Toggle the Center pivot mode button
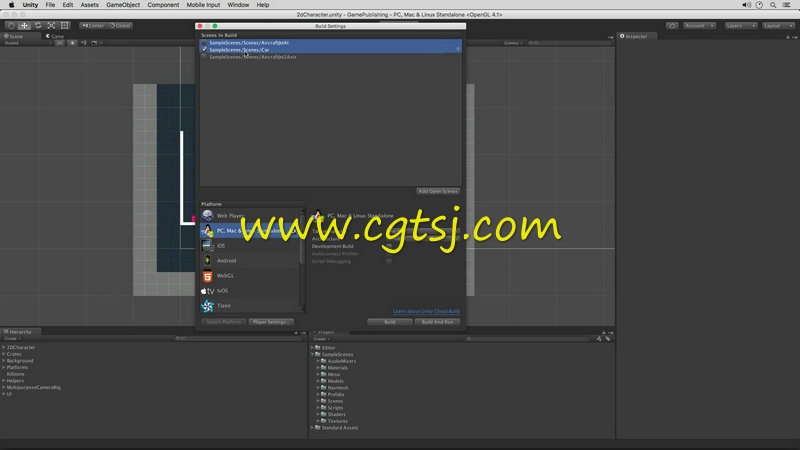800x450 pixels. click(93, 26)
